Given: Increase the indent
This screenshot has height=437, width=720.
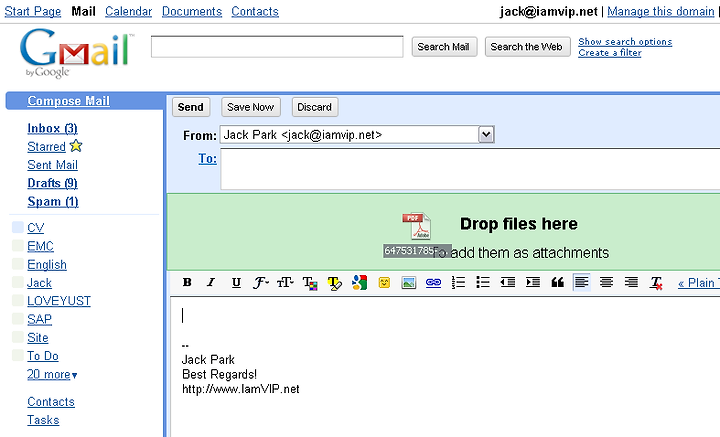Looking at the screenshot, I should (533, 282).
